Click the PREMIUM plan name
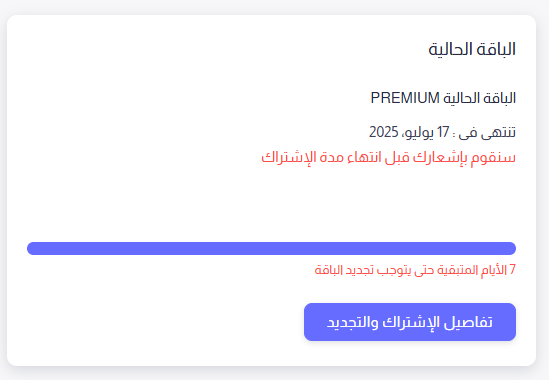The width and height of the screenshot is (549, 380). click(405, 98)
